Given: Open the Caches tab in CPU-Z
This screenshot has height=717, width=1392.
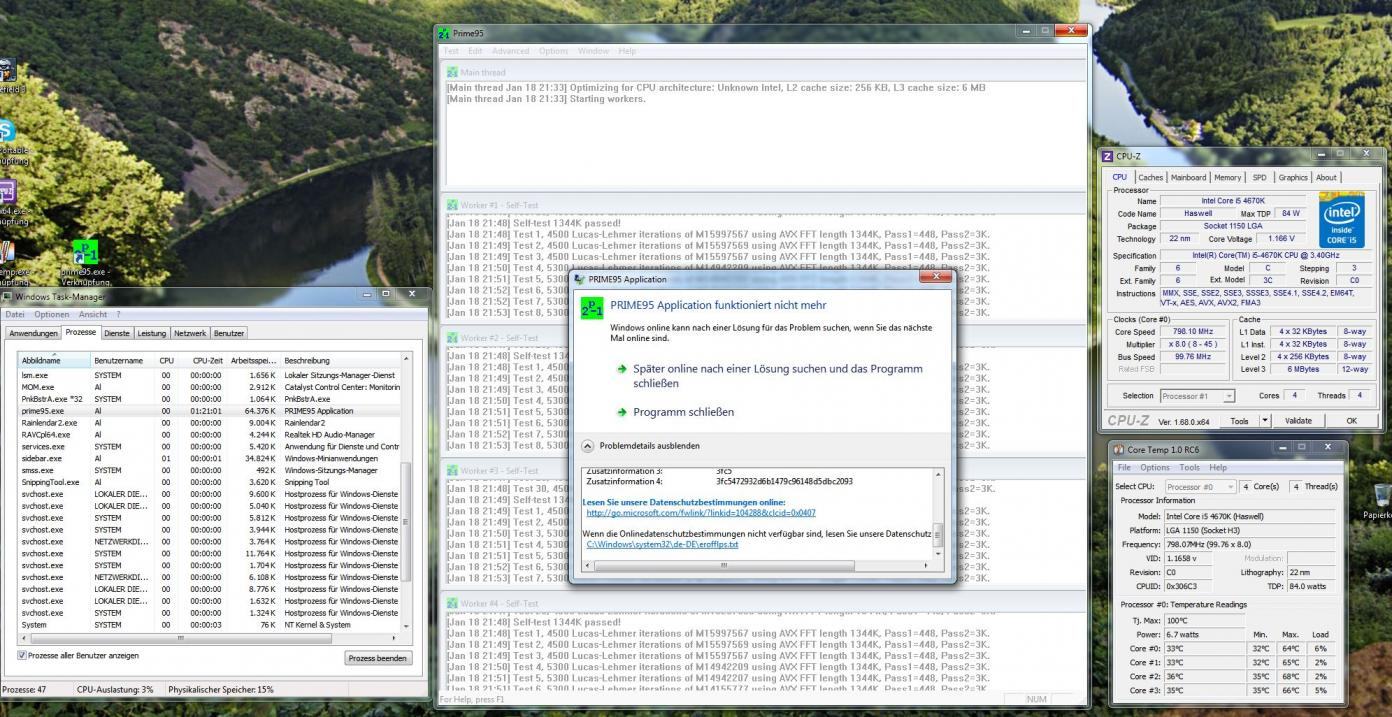Looking at the screenshot, I should (x=1149, y=177).
